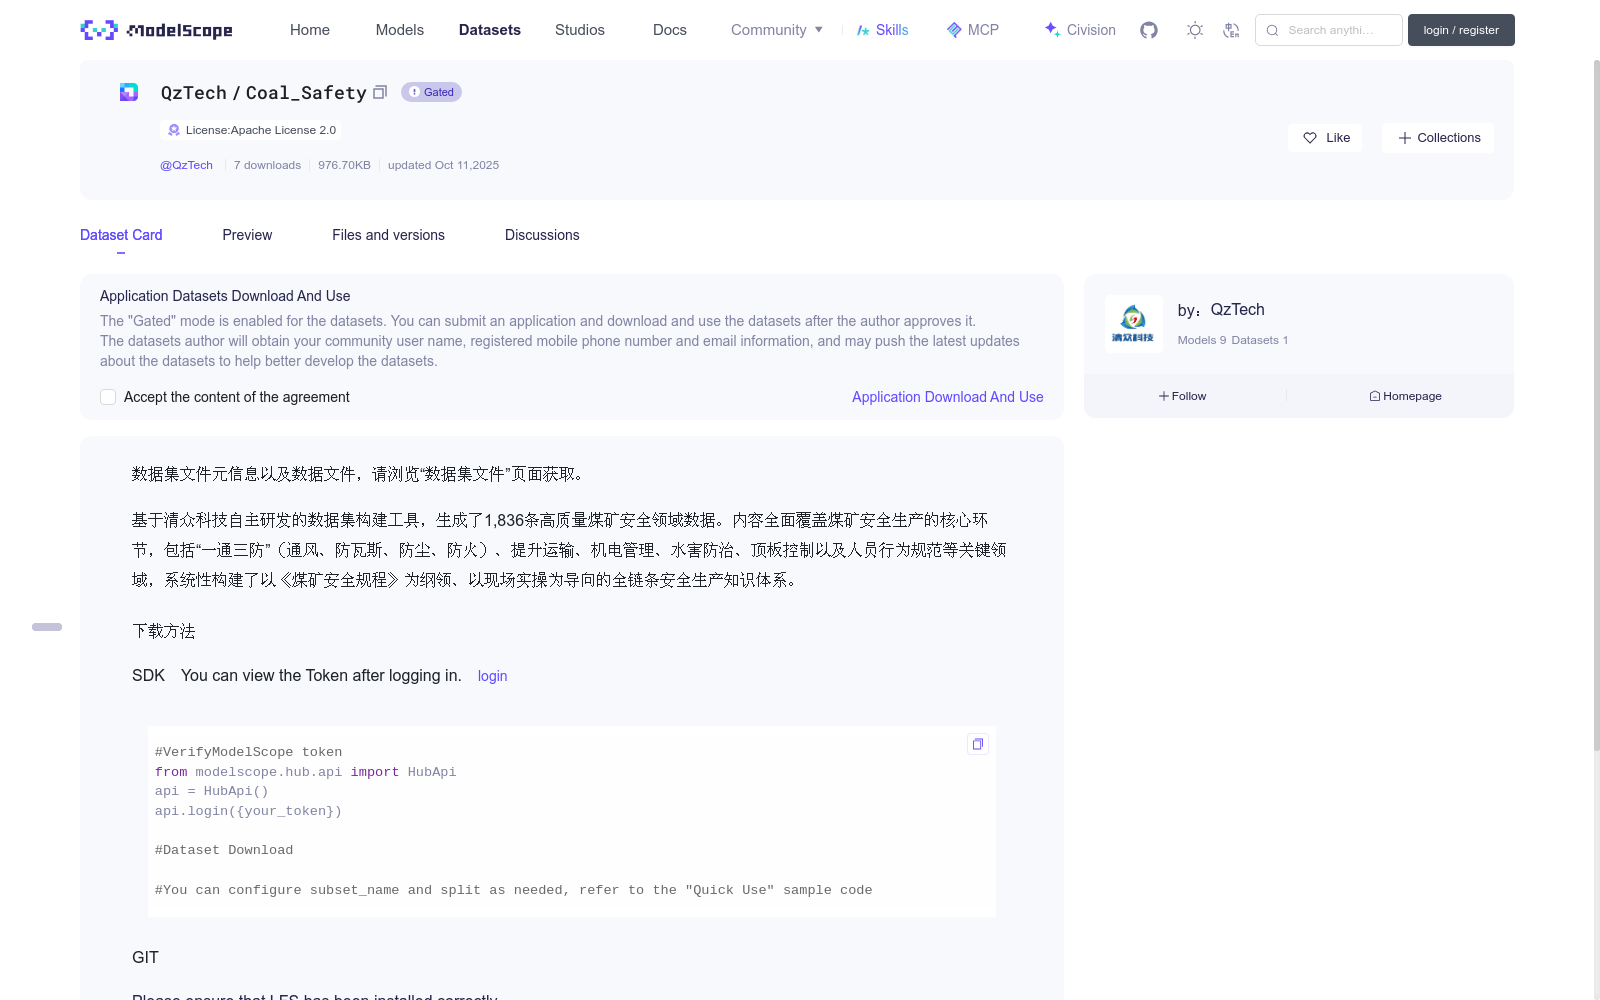The image size is (1600, 1000).
Task: Follow the QzTech organization
Action: pyautogui.click(x=1183, y=396)
